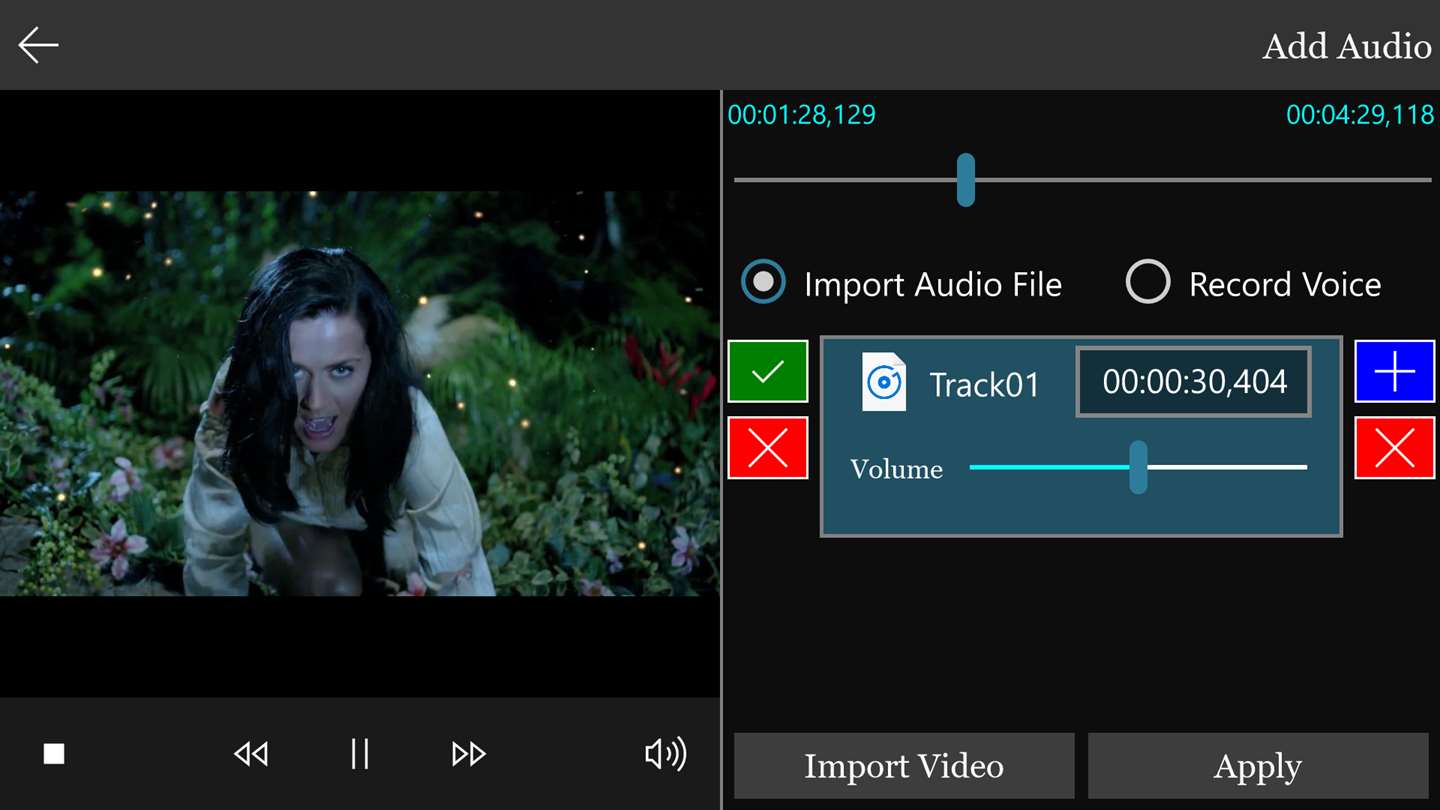Stop video playback
This screenshot has width=1440, height=810.
pyautogui.click(x=54, y=754)
